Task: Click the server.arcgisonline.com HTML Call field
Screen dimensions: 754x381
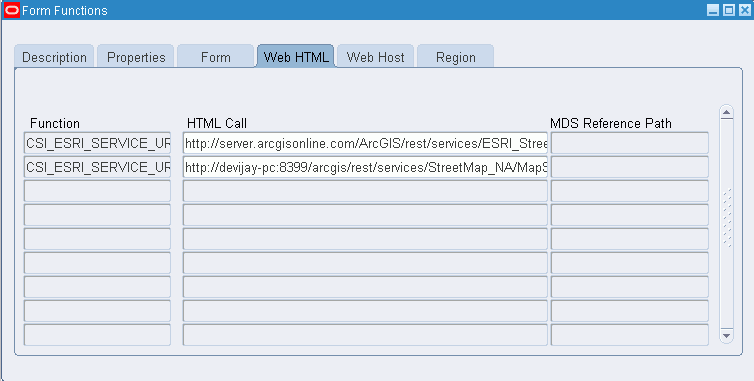Action: 365,143
